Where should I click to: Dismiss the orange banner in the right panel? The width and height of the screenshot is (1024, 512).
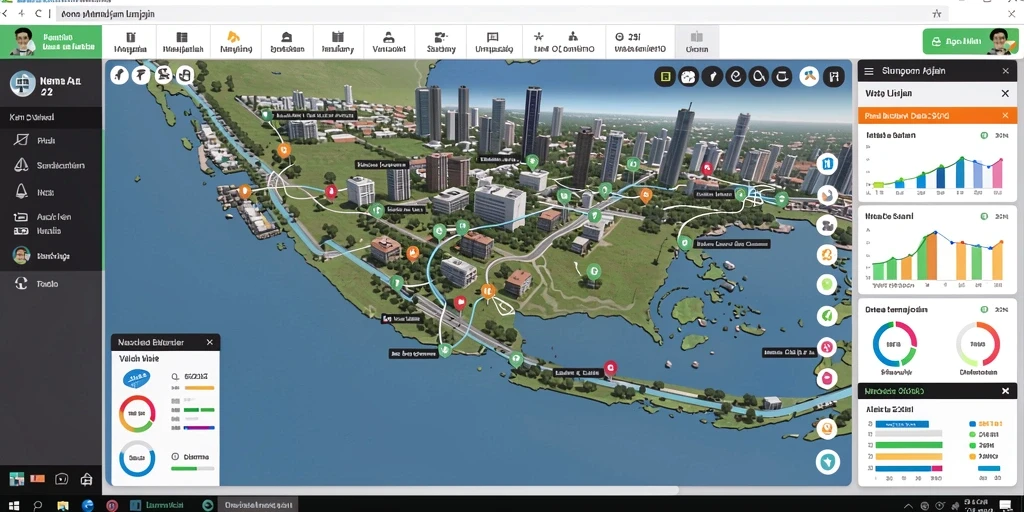point(1005,116)
